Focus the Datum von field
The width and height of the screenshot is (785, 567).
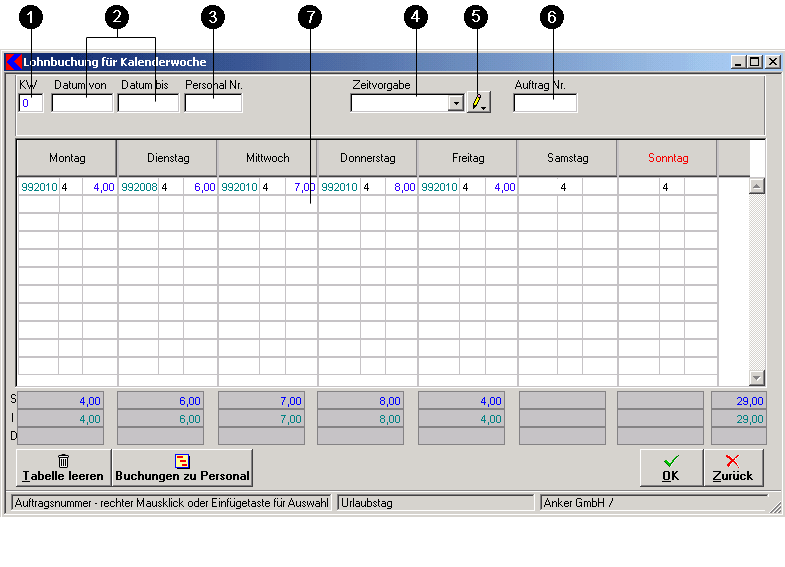(x=82, y=103)
